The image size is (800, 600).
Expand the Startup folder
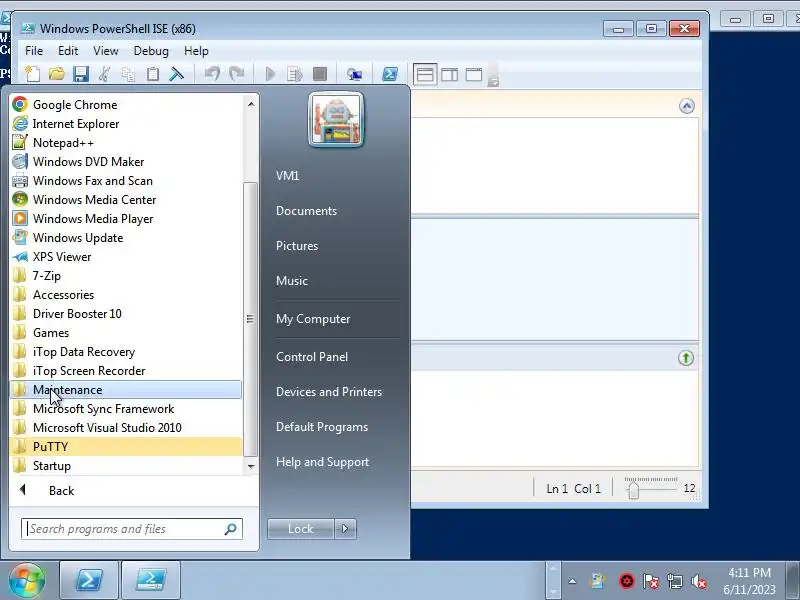point(126,466)
